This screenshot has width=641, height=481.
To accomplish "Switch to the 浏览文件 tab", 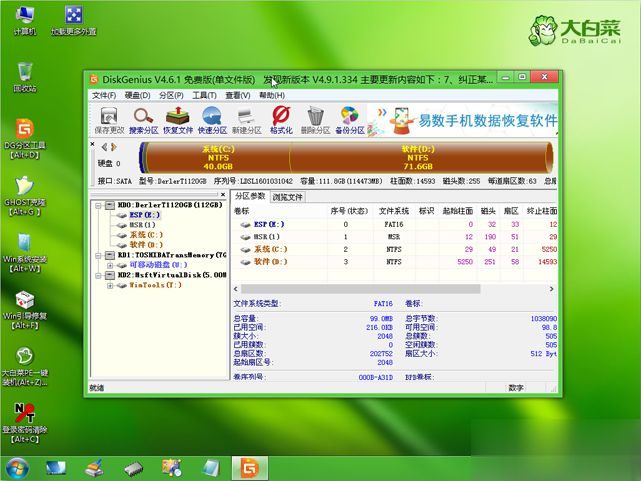I will (x=288, y=197).
